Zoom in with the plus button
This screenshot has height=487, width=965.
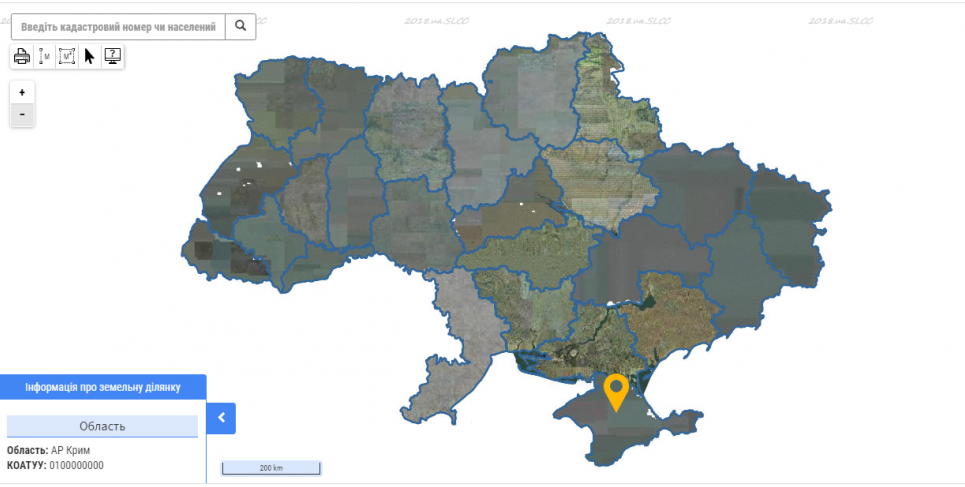(x=22, y=92)
